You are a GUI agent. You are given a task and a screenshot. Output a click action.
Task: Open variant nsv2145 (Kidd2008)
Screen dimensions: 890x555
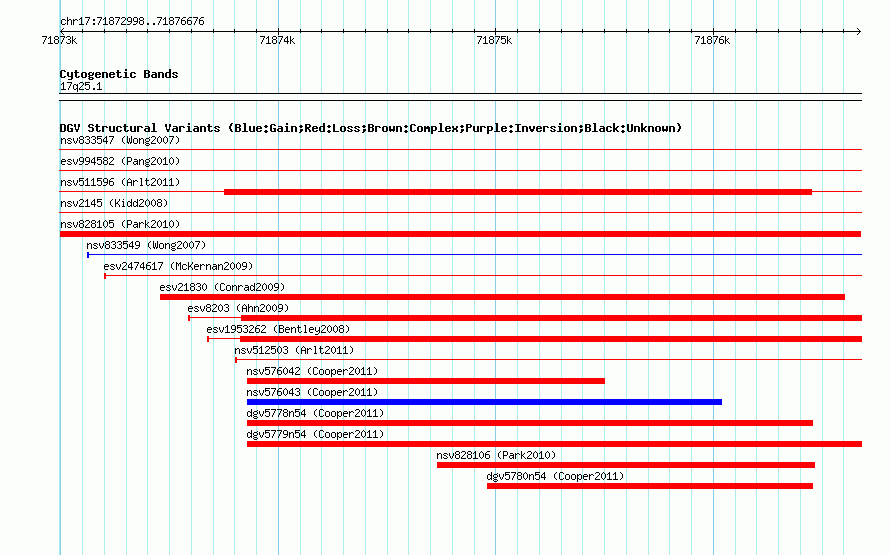(x=114, y=203)
